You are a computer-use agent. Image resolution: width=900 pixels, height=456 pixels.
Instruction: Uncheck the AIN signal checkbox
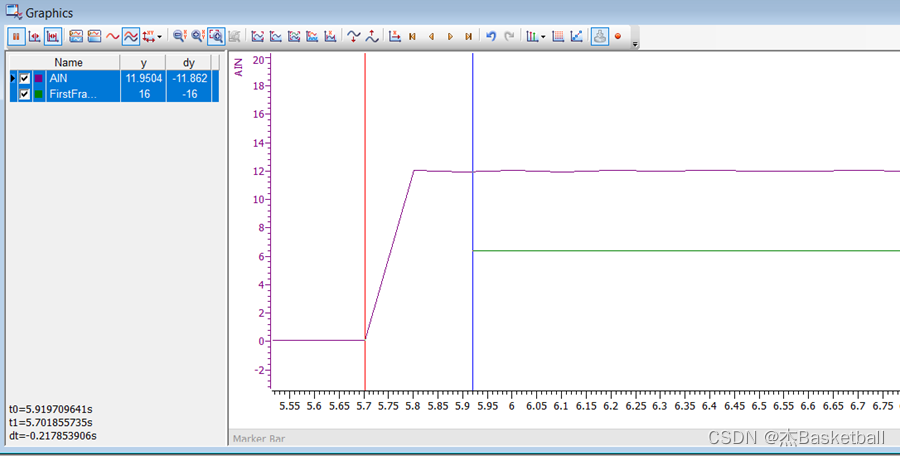(x=25, y=79)
